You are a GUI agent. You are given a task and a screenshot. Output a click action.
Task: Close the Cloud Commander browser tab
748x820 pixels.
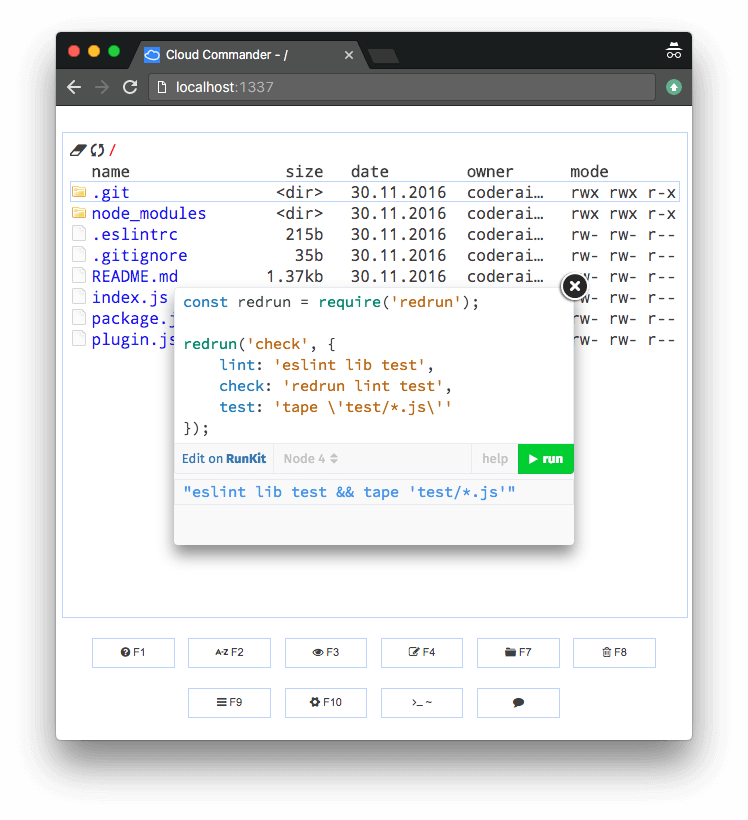(x=349, y=55)
